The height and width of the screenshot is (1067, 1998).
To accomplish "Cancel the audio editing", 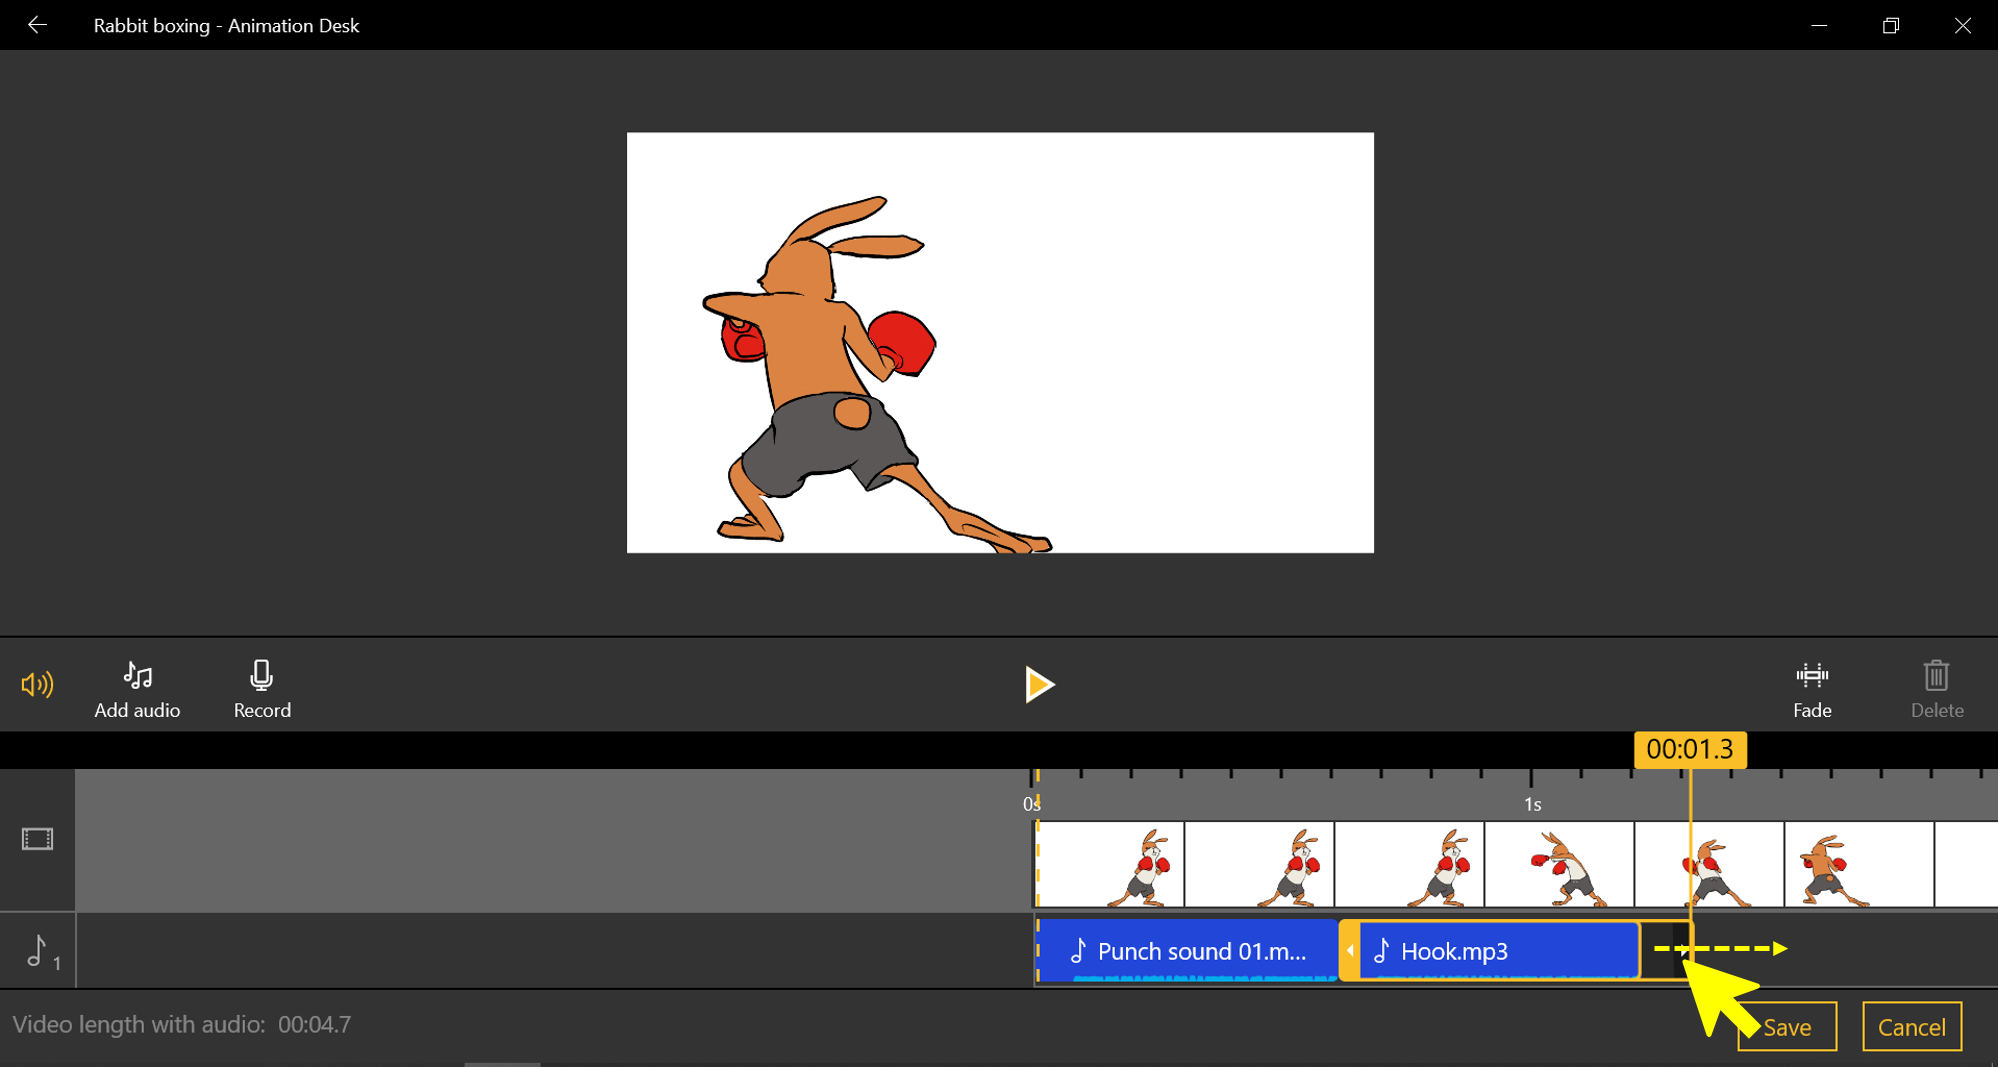I will (x=1912, y=1027).
